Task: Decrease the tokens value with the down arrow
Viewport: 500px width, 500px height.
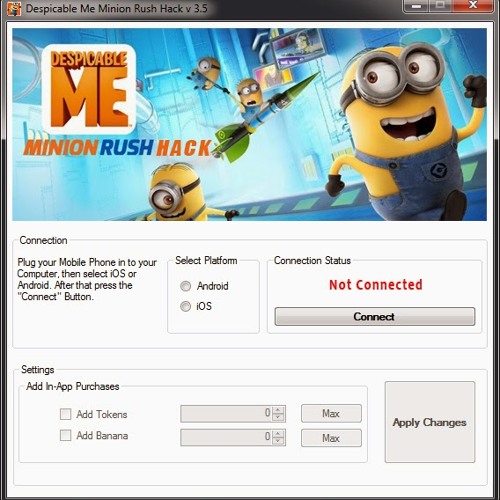Action: coord(278,418)
